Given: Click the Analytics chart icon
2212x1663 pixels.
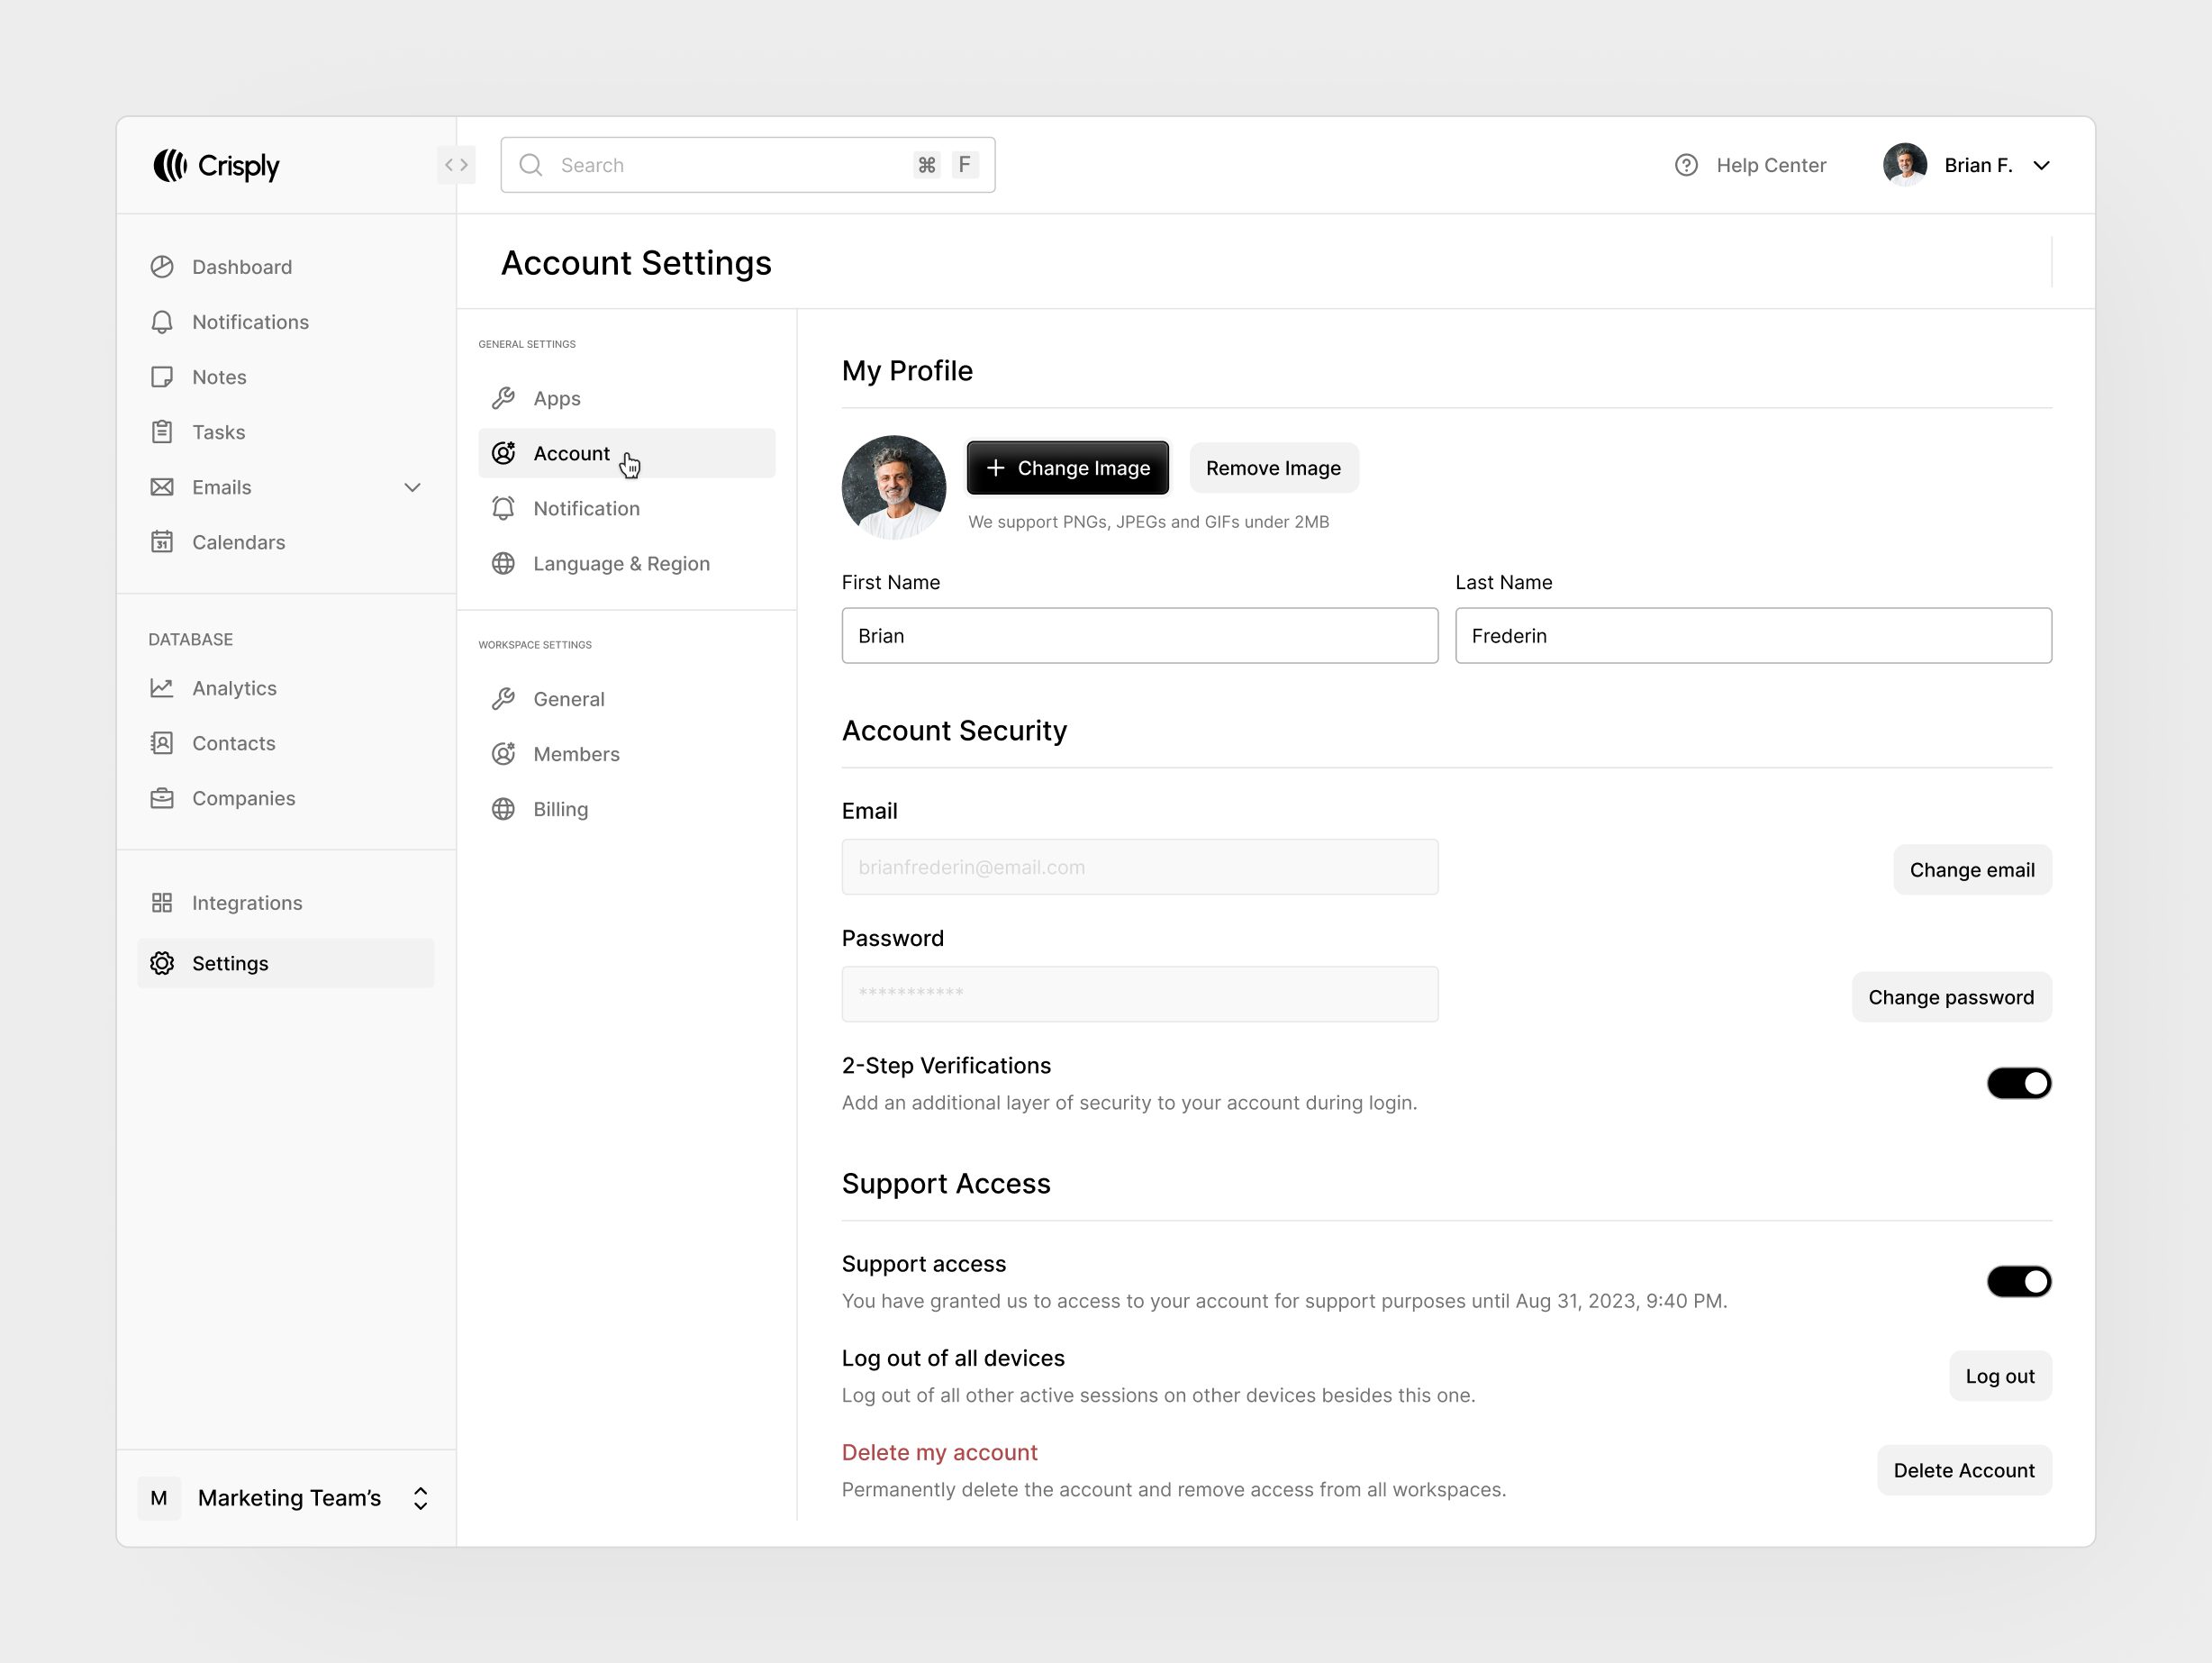Looking at the screenshot, I should [x=162, y=688].
